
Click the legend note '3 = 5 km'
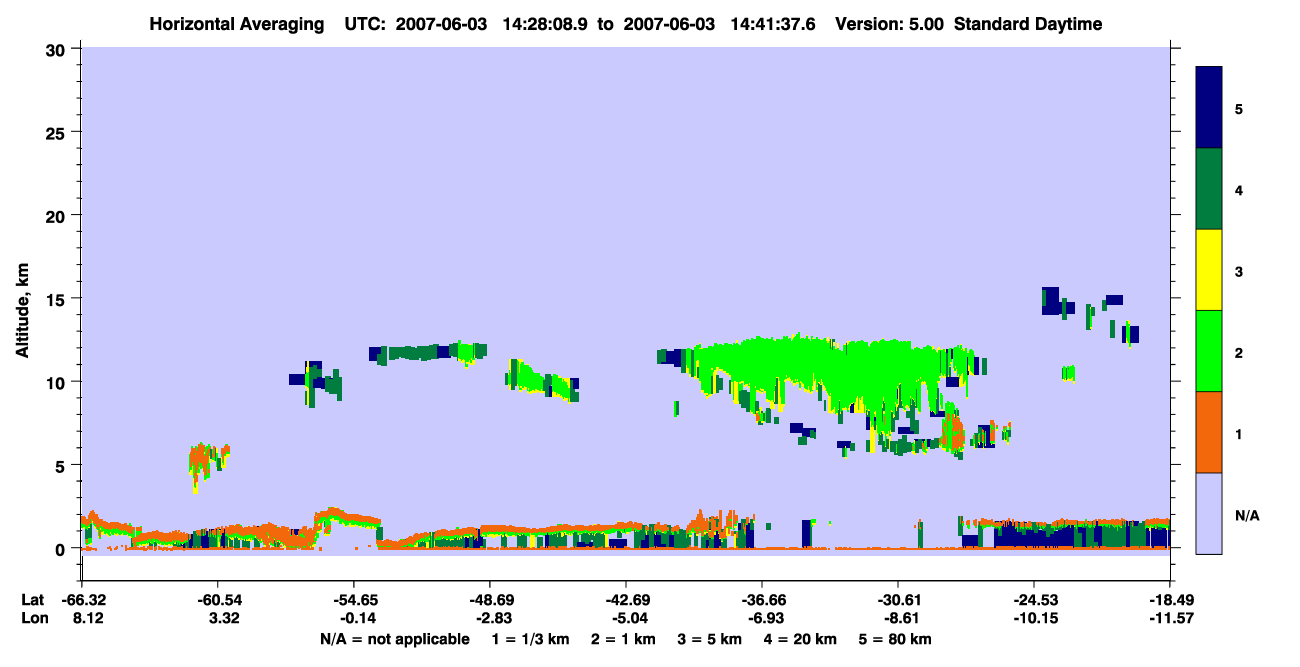(711, 639)
